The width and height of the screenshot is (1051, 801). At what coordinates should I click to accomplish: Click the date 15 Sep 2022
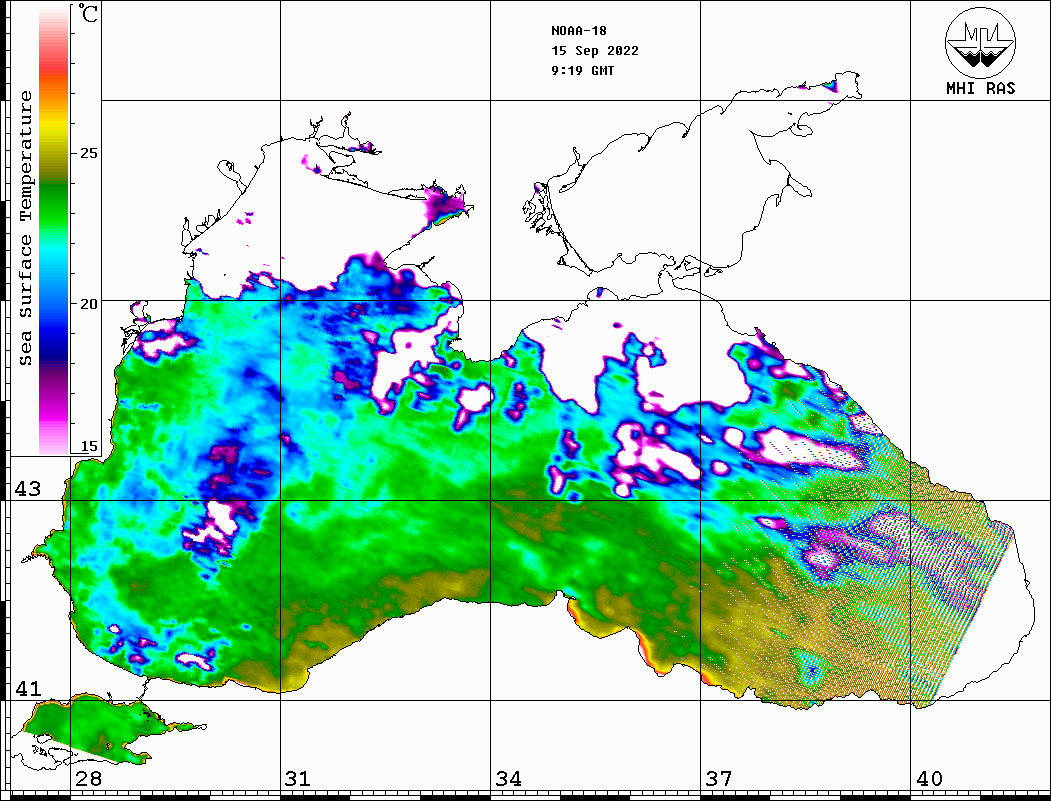[595, 51]
